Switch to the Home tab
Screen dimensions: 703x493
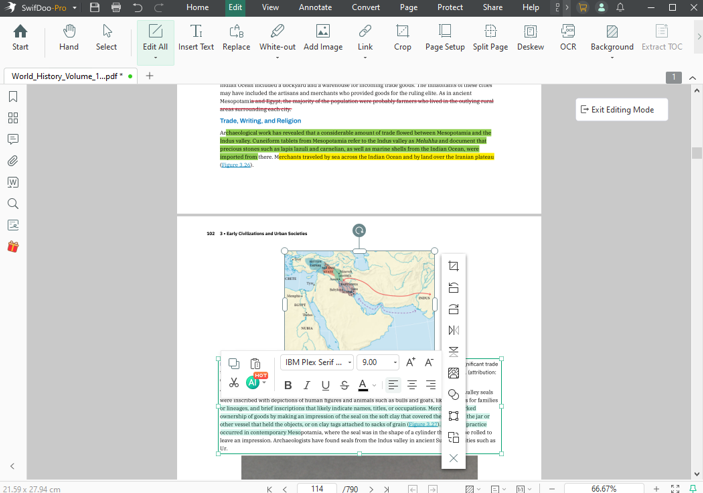pos(197,8)
